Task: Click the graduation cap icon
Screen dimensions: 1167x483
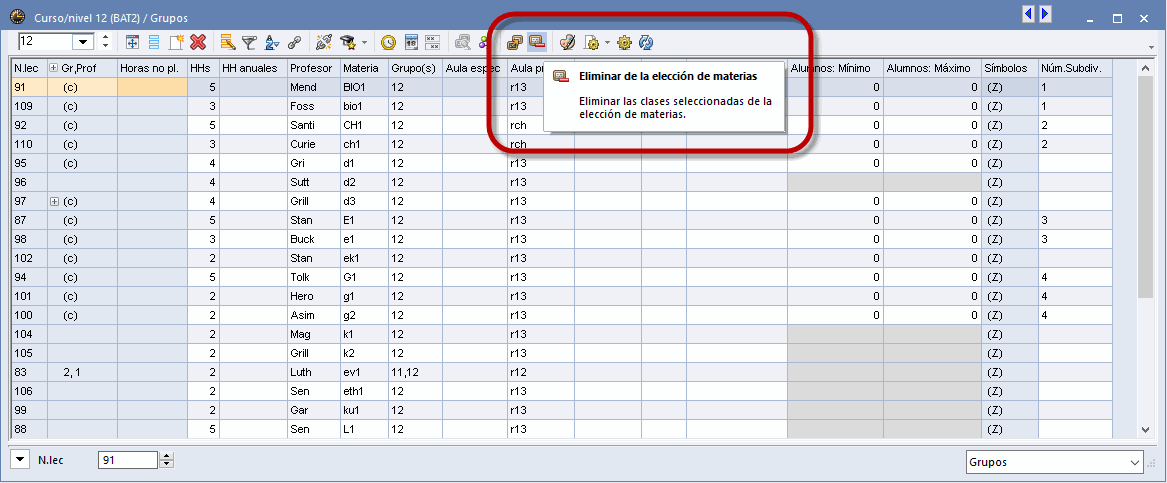Action: (x=348, y=42)
